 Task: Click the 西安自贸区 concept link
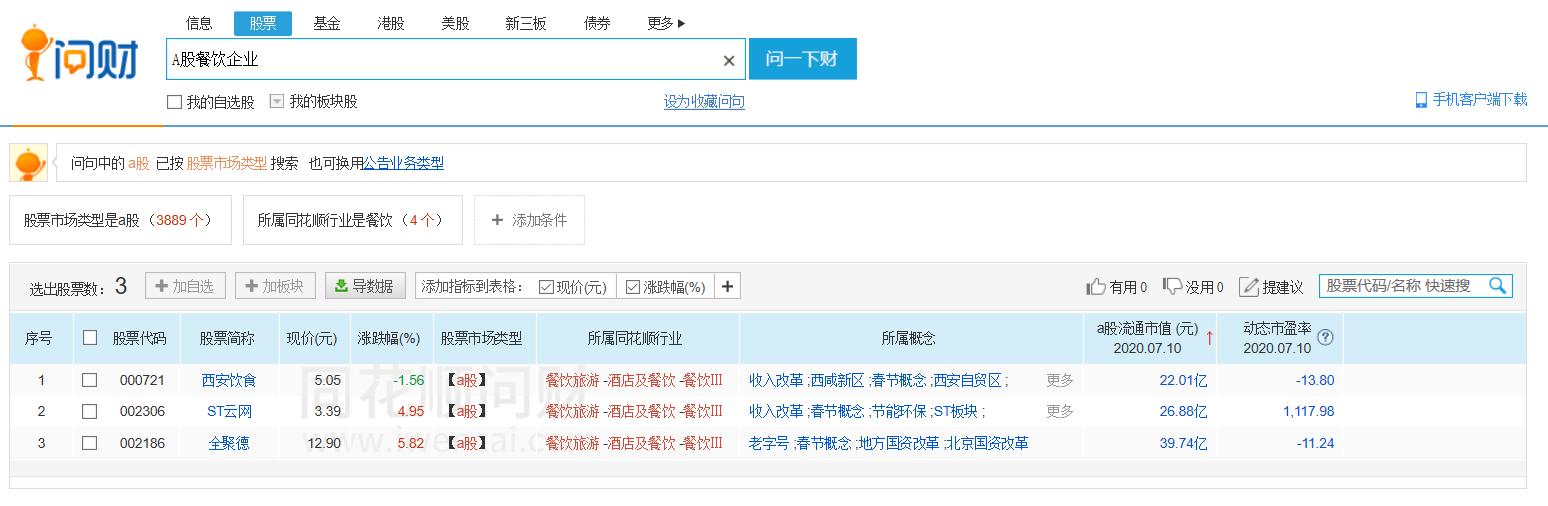967,380
